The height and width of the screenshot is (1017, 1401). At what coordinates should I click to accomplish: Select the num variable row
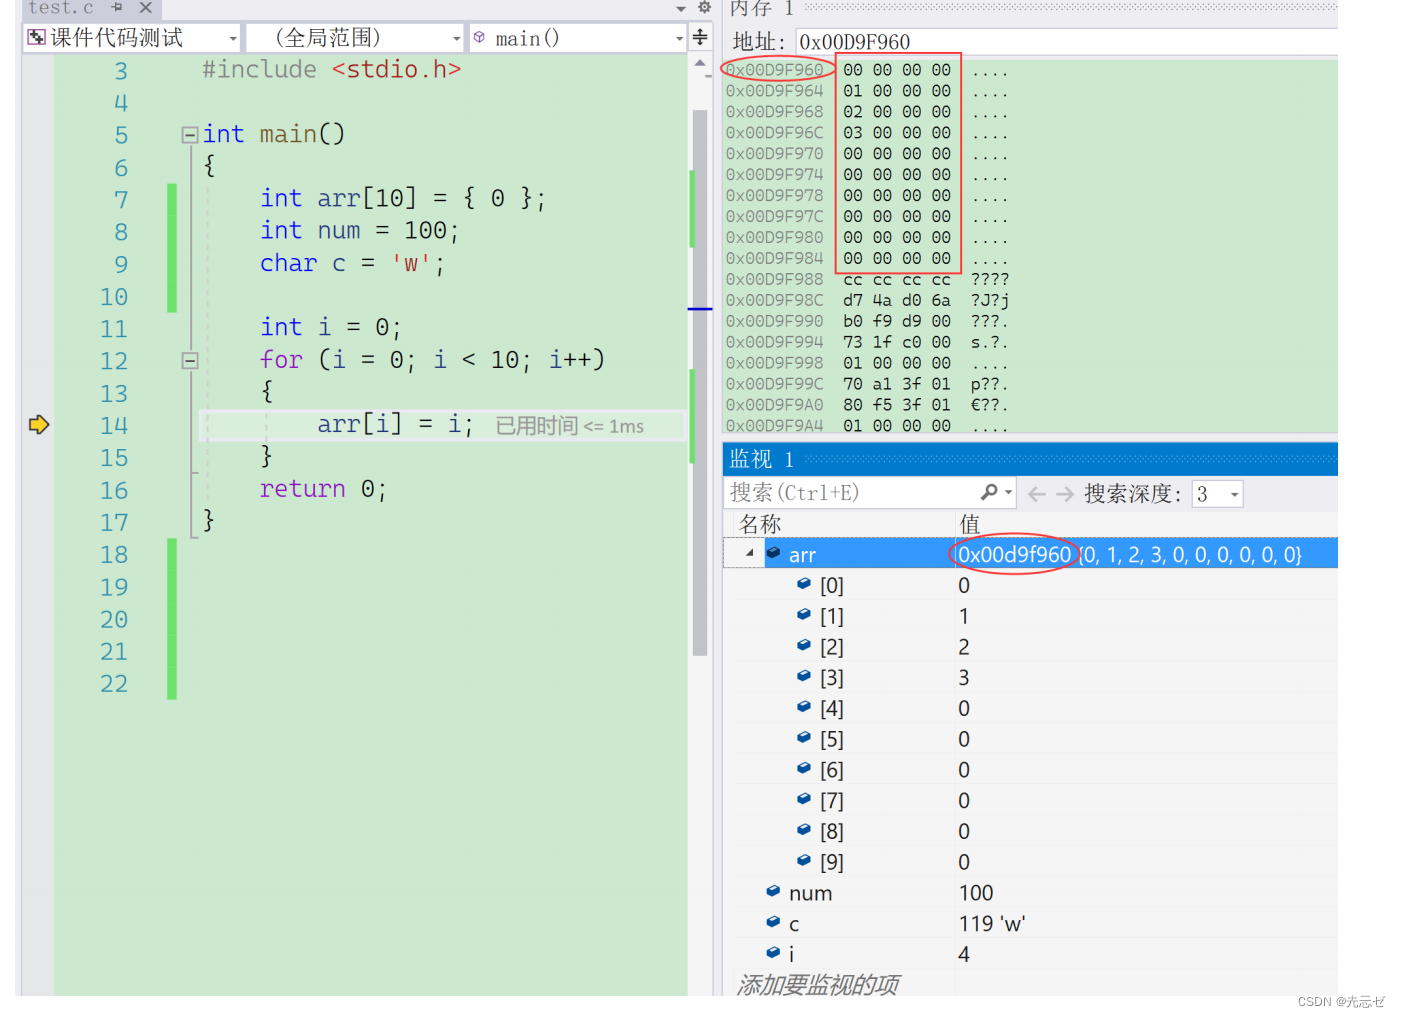coord(1030,893)
